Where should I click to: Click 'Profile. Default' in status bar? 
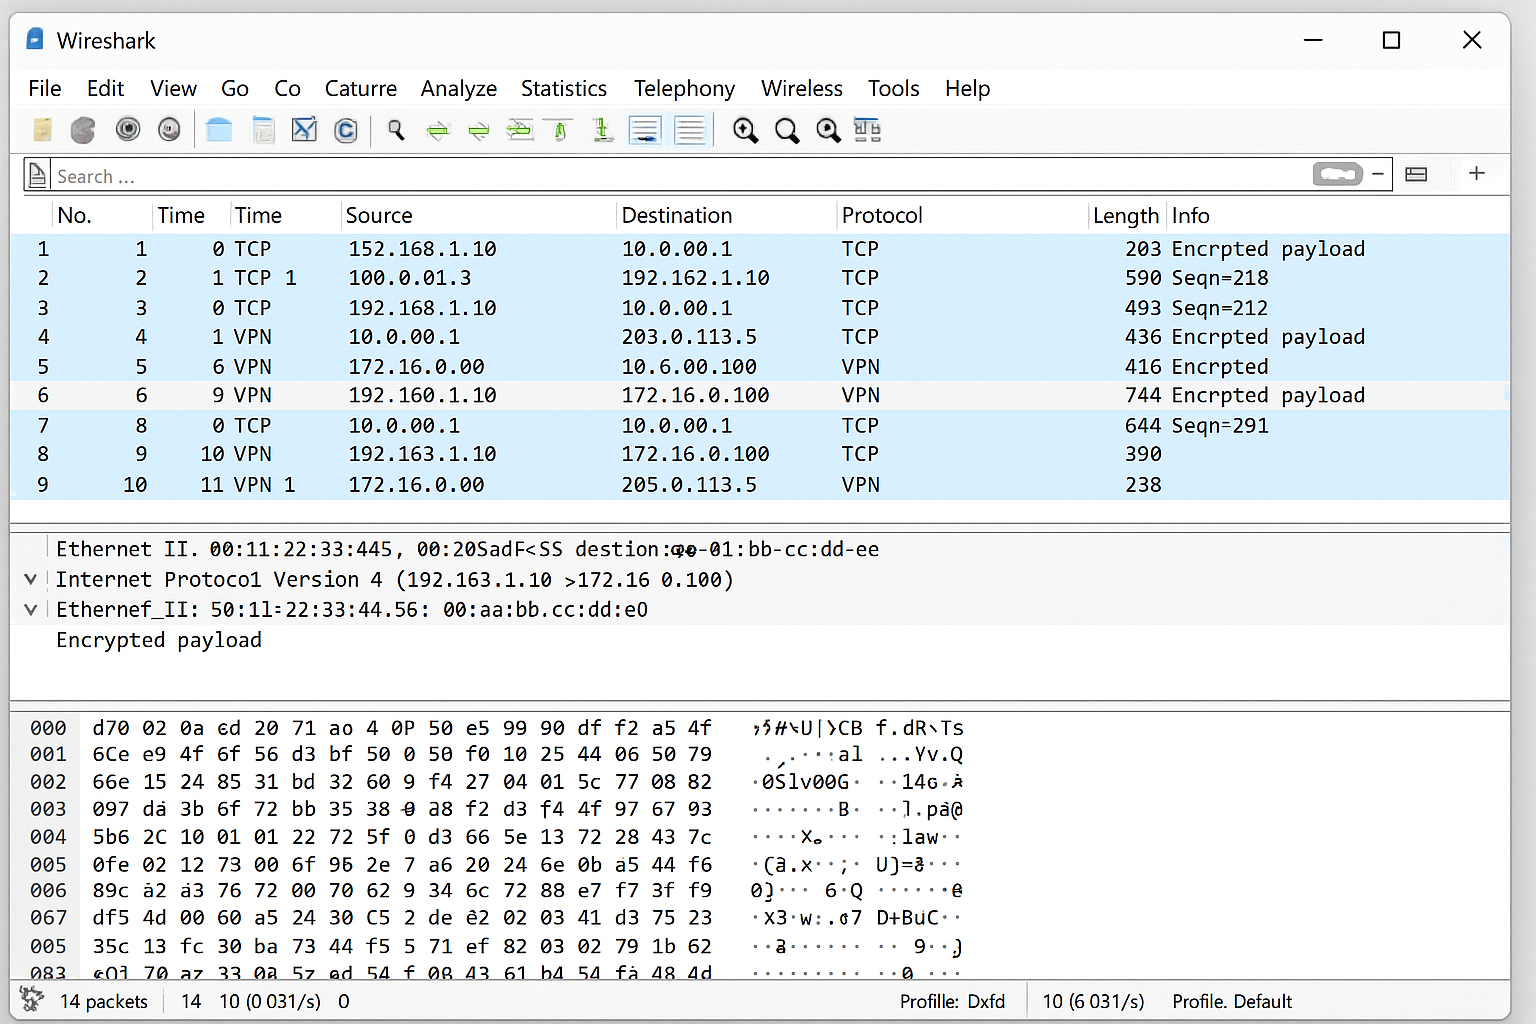point(1232,1001)
